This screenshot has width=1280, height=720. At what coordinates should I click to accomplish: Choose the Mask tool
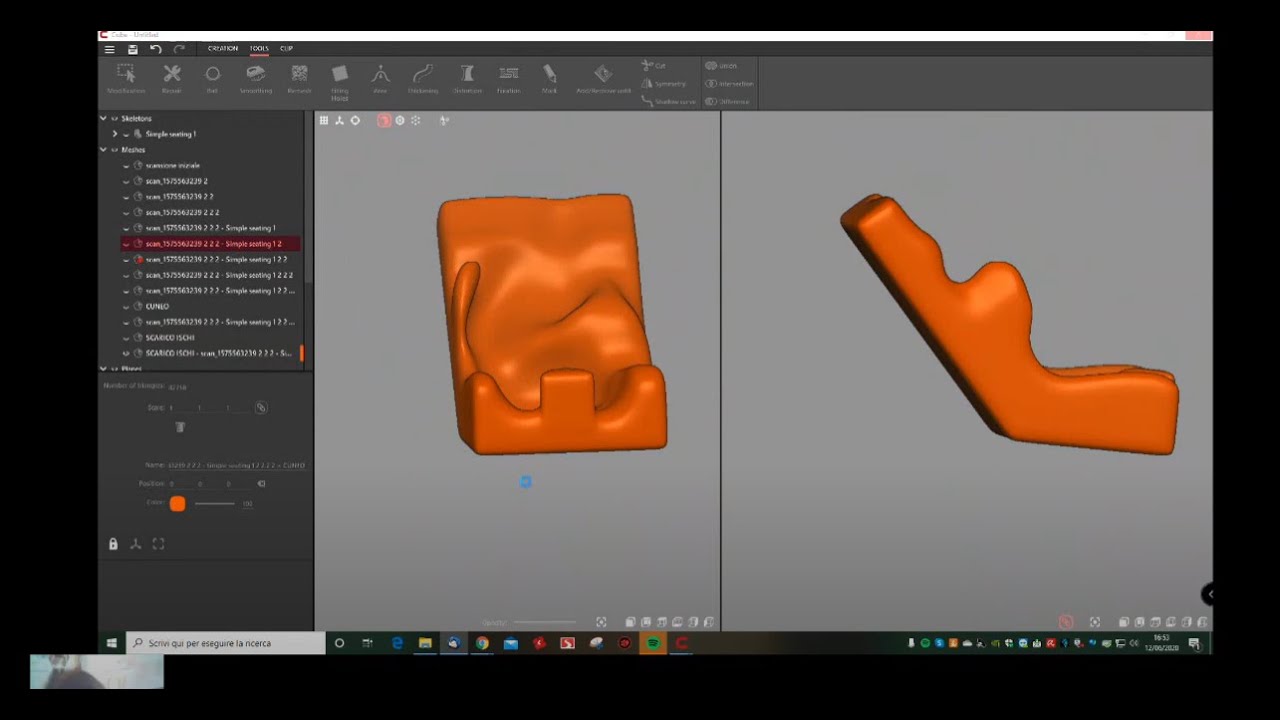(x=549, y=79)
